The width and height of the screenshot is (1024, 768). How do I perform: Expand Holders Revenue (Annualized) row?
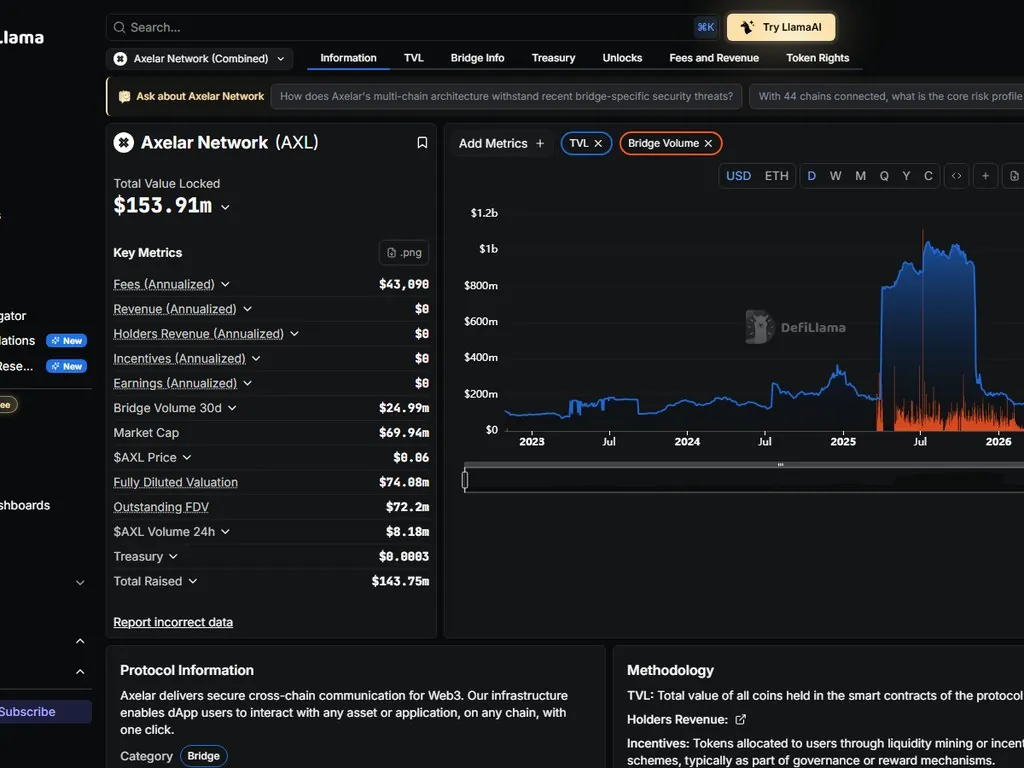coord(295,334)
